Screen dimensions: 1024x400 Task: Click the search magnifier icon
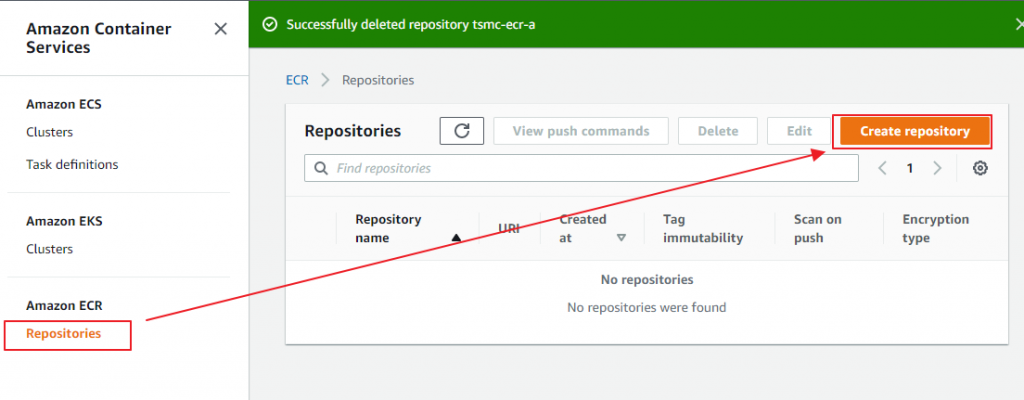[x=321, y=168]
